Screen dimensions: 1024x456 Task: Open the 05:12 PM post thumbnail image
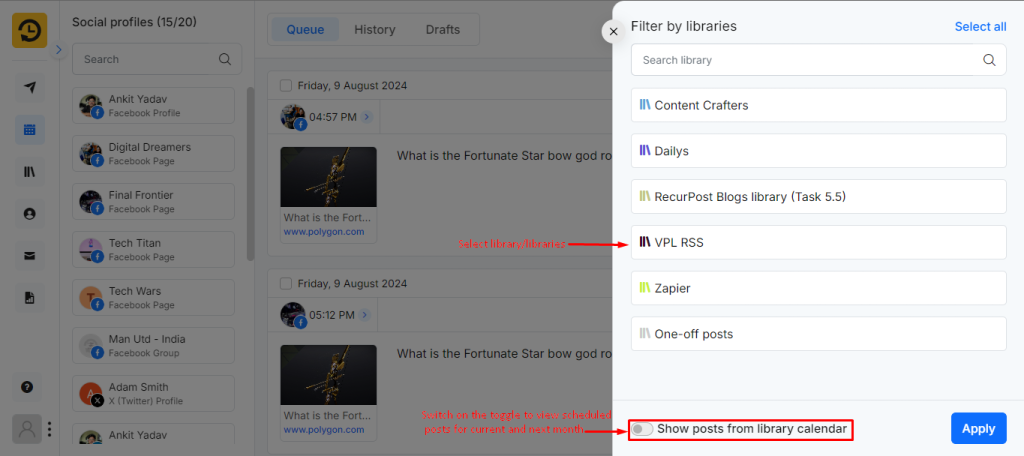[328, 375]
